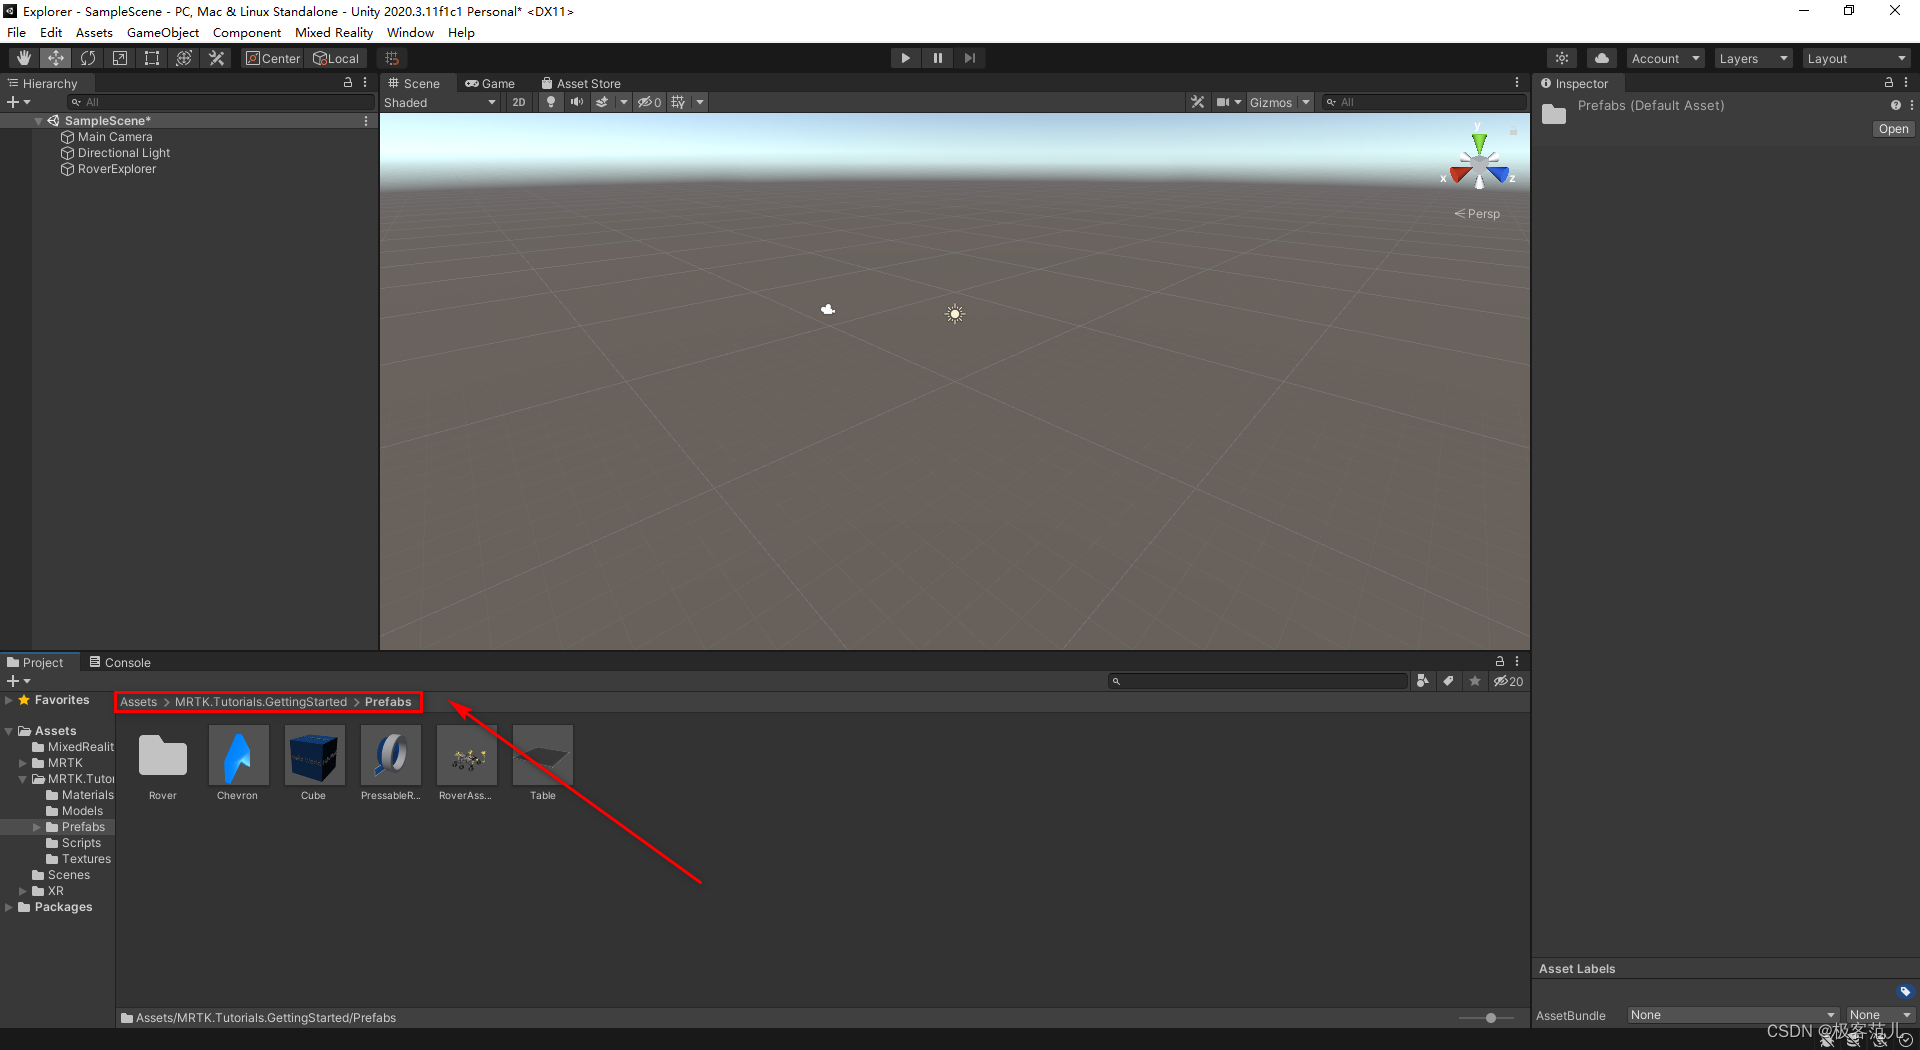Open the File menu

click(x=16, y=32)
